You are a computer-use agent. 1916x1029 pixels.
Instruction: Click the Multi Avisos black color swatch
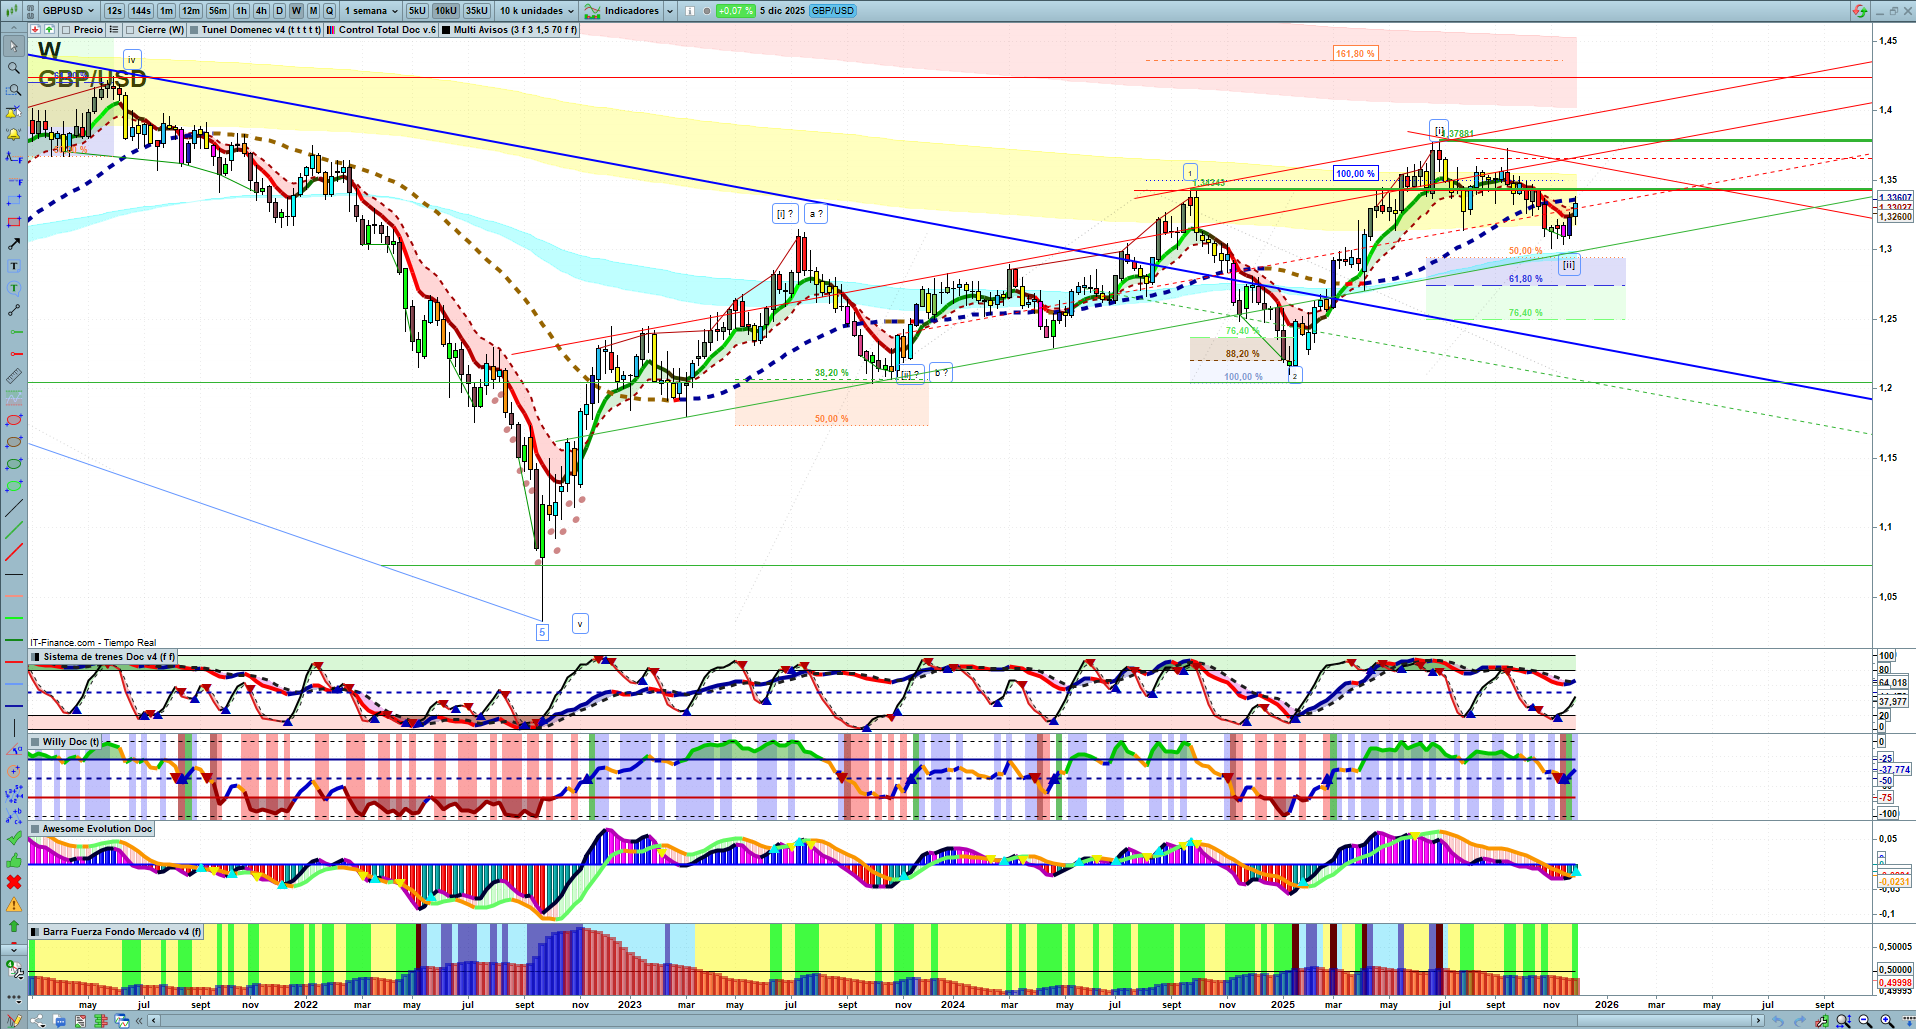(446, 30)
